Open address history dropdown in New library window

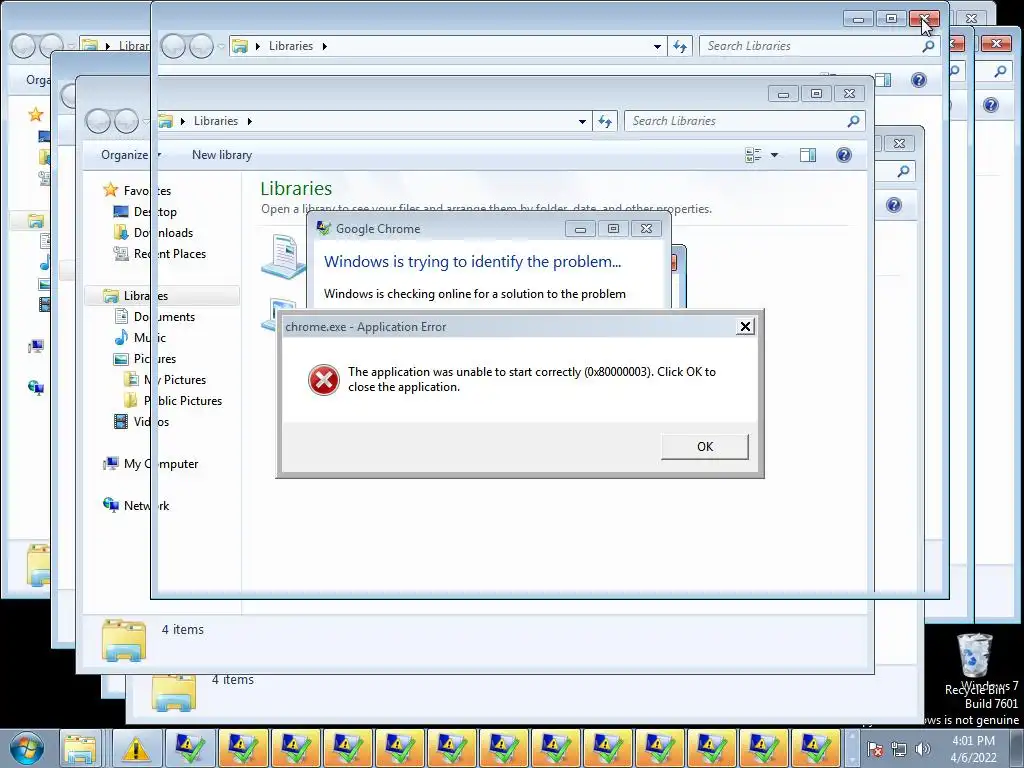point(582,121)
